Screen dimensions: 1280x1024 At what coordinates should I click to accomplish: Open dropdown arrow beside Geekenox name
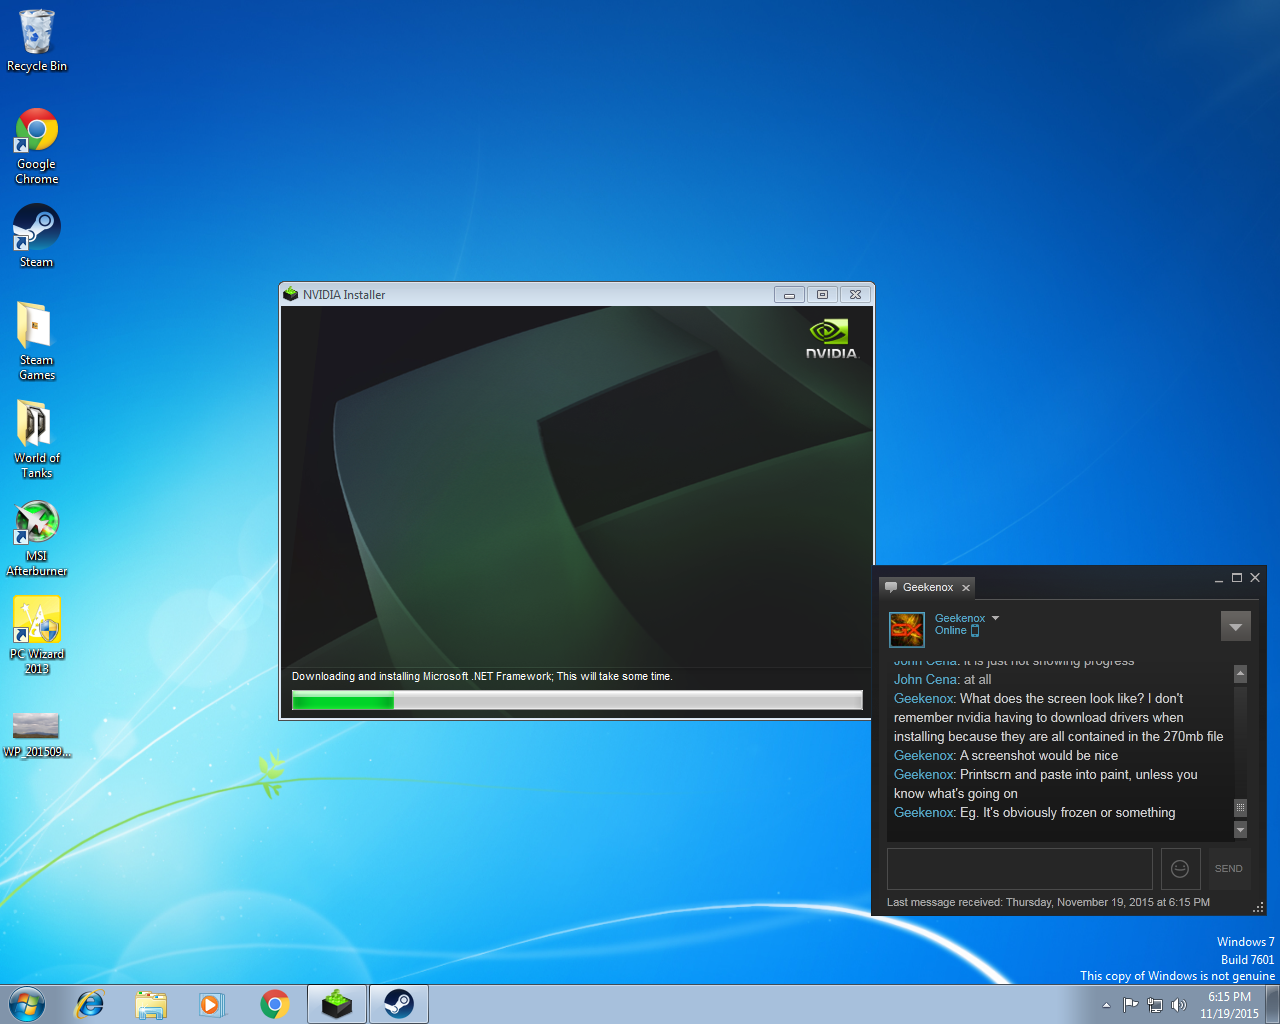pos(995,618)
